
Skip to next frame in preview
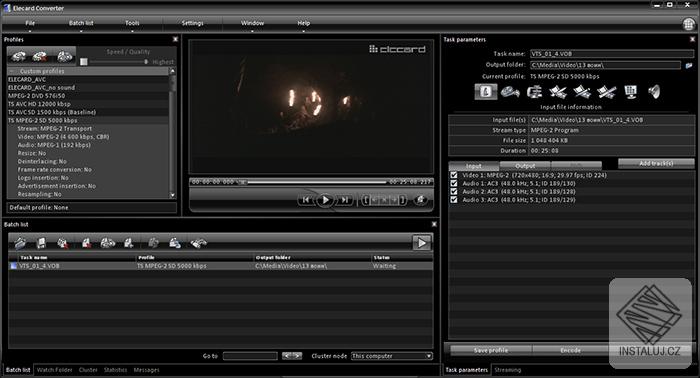pyautogui.click(x=344, y=200)
